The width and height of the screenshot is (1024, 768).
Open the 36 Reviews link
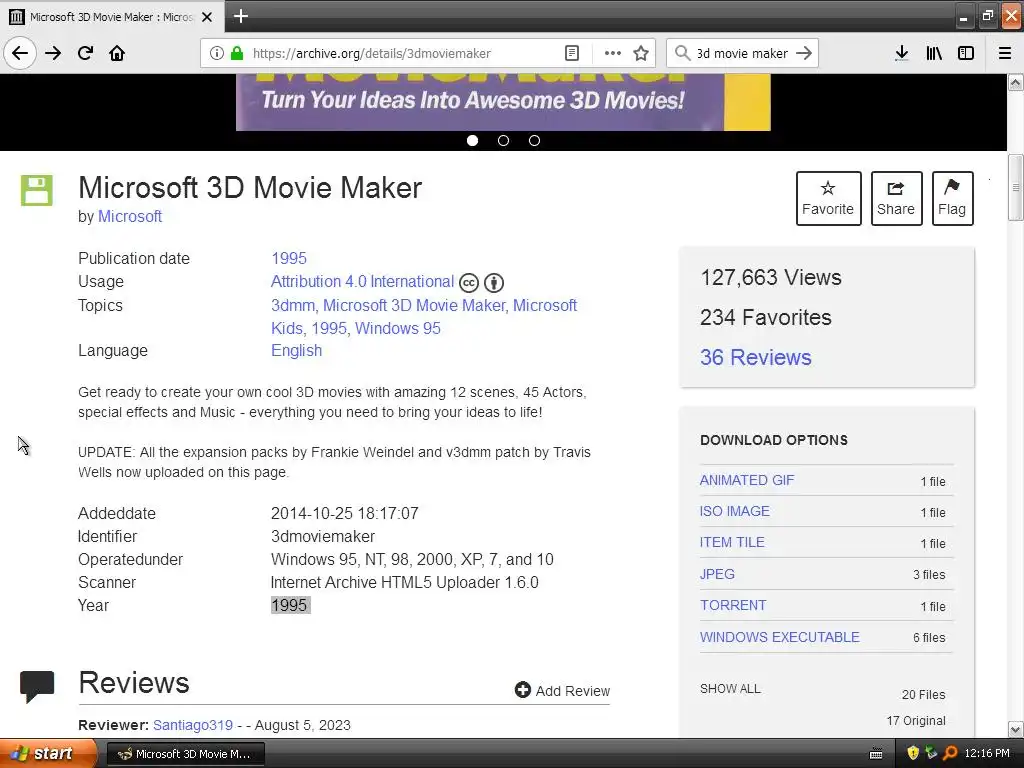[756, 357]
